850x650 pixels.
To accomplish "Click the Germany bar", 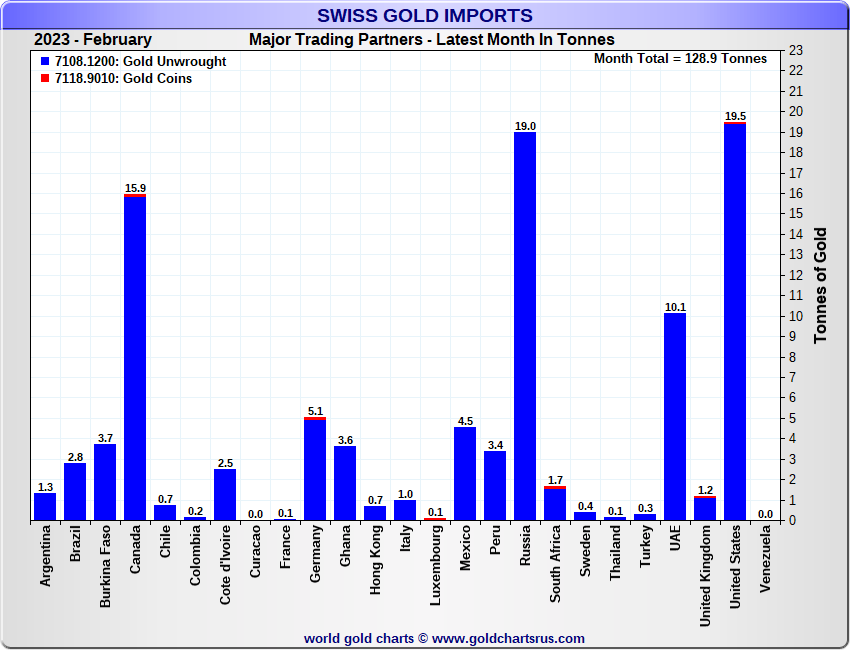I will click(x=315, y=468).
